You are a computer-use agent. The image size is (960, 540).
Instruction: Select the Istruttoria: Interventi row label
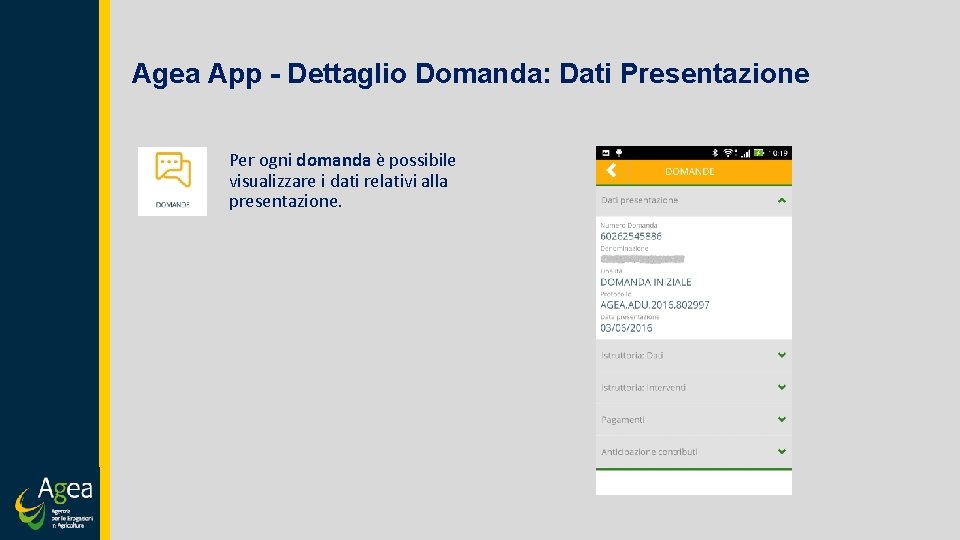point(643,388)
